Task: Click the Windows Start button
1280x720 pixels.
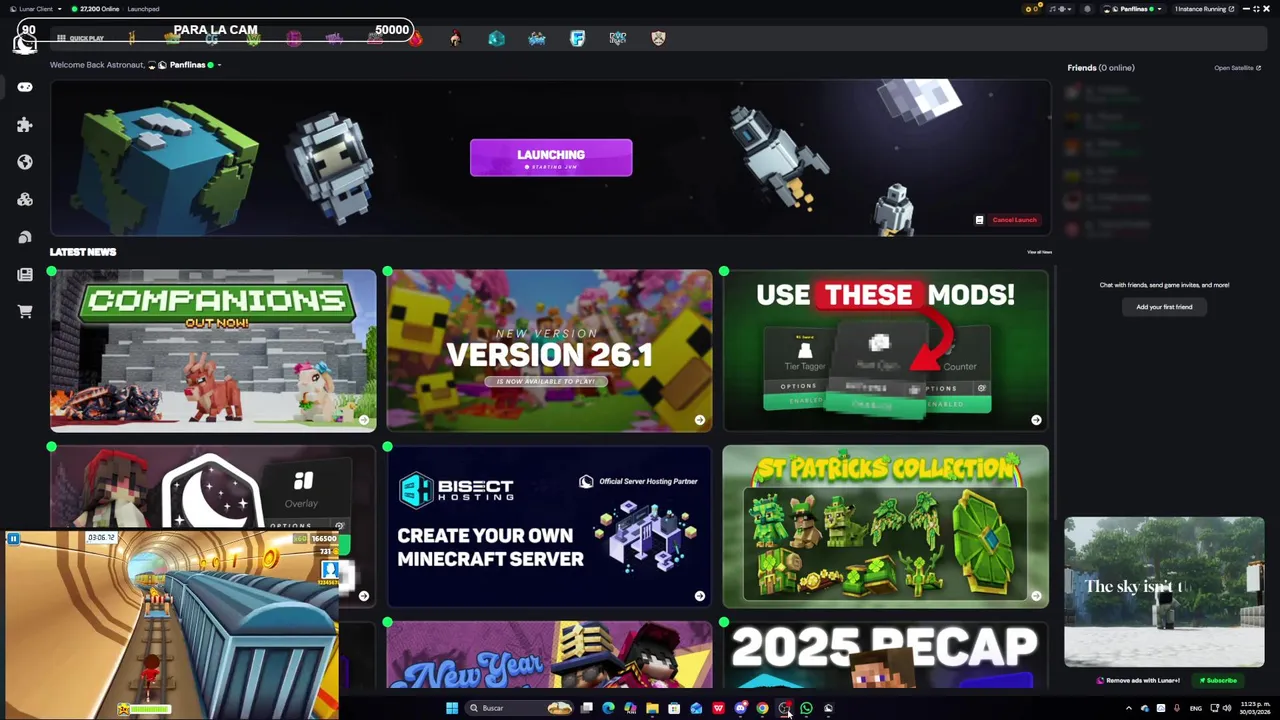Action: coord(452,708)
